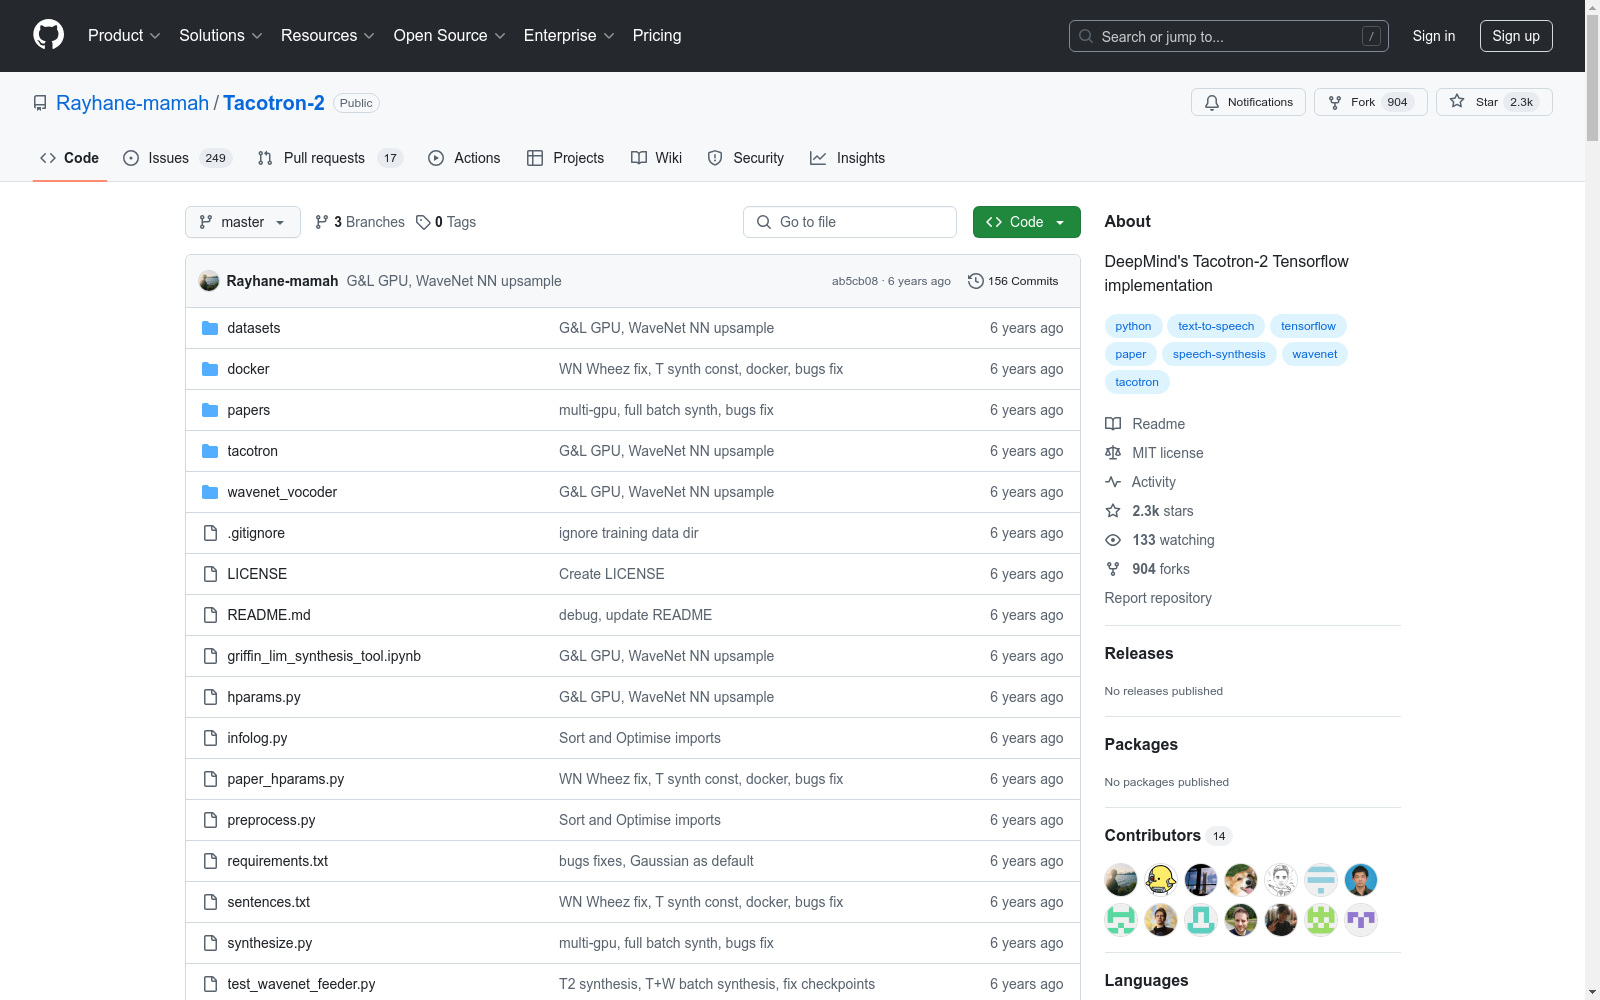Open the yellow duck contributor avatar
This screenshot has height=1000, width=1600.
(1161, 880)
